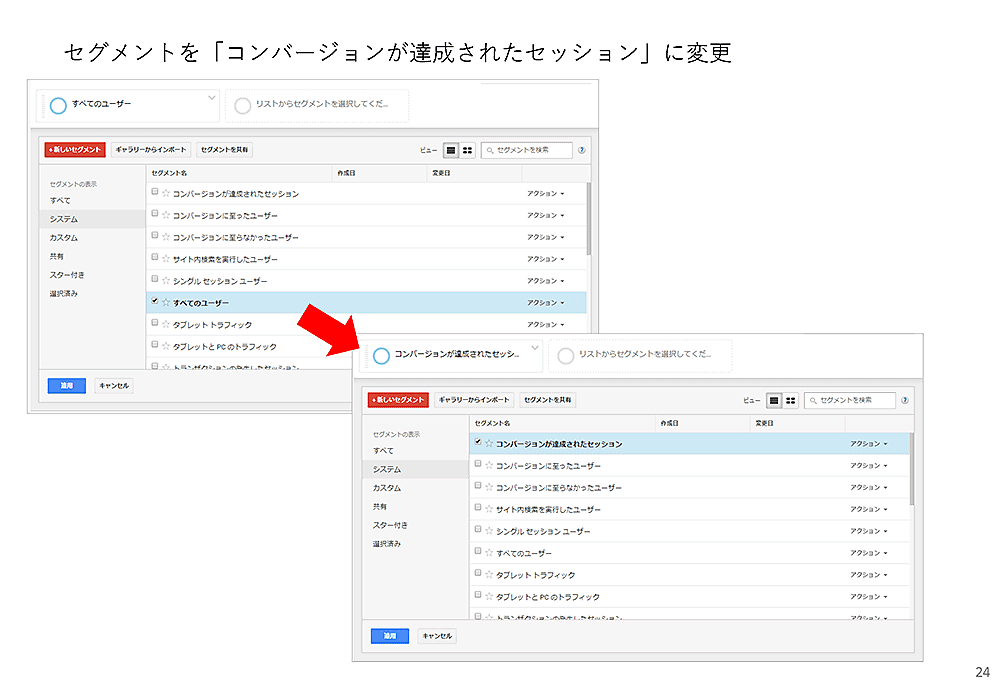Select スター付き filter in the back panel sidebar
Viewport: 1000px width, 692px height.
[67, 275]
